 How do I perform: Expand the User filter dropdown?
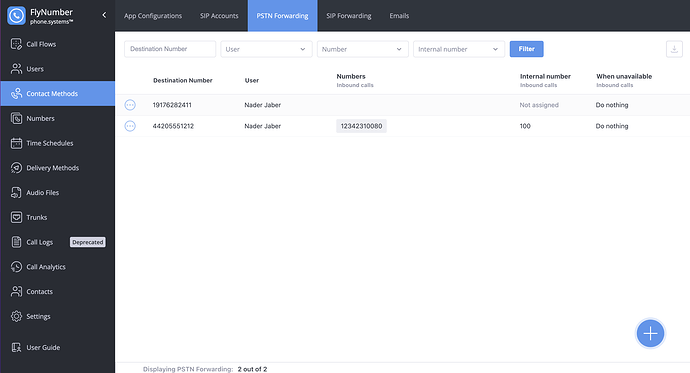266,49
